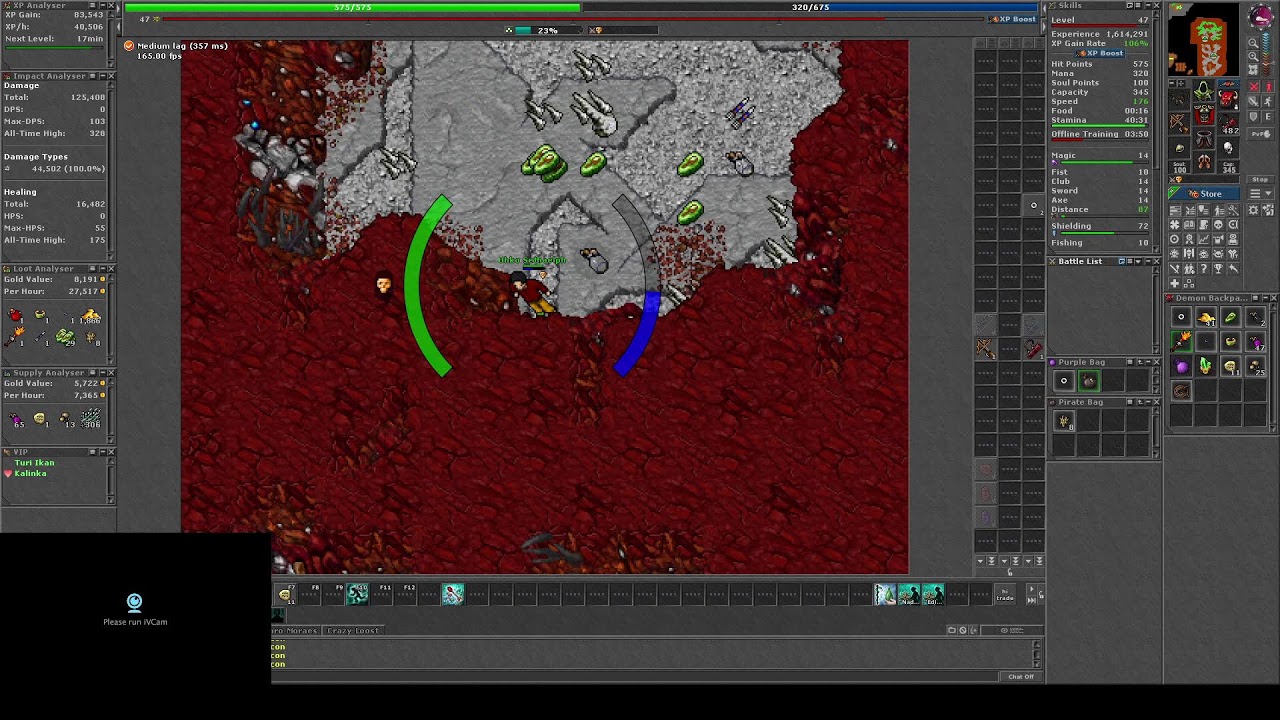
Task: Click the crossbow weapon slot
Action: 1179,123
